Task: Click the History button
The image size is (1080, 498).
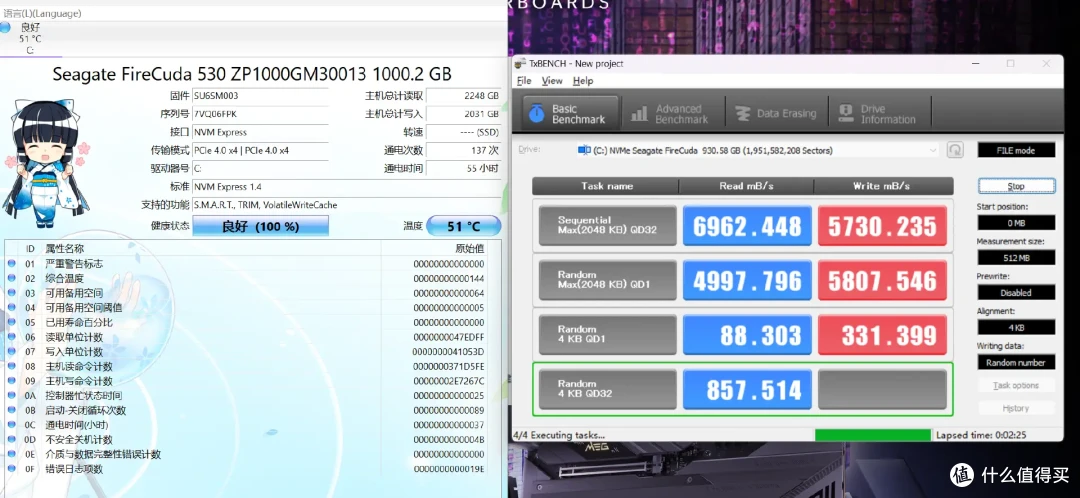Action: click(x=1016, y=408)
